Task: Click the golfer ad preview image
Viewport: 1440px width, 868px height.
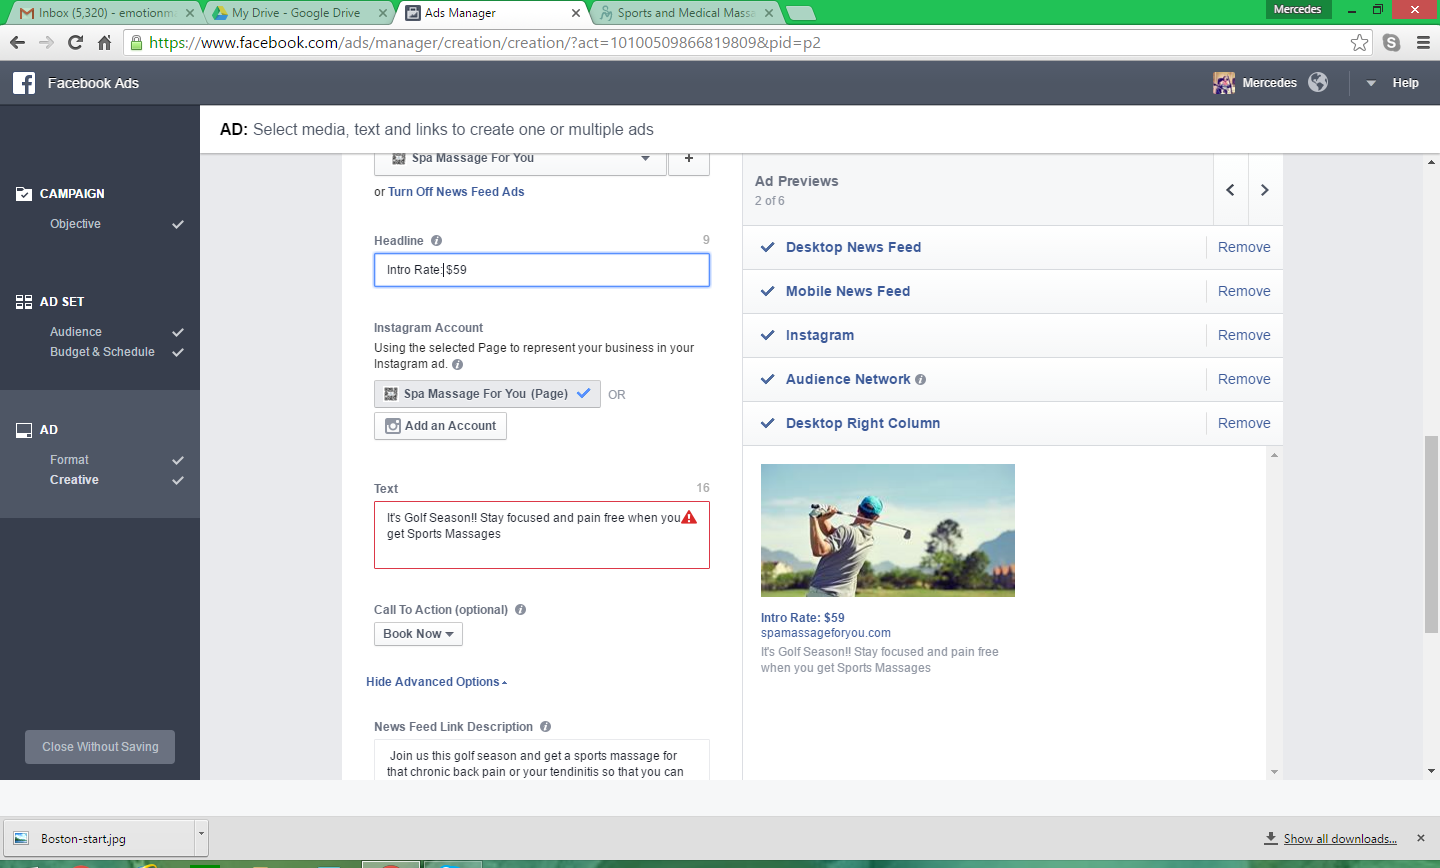Action: tap(888, 530)
